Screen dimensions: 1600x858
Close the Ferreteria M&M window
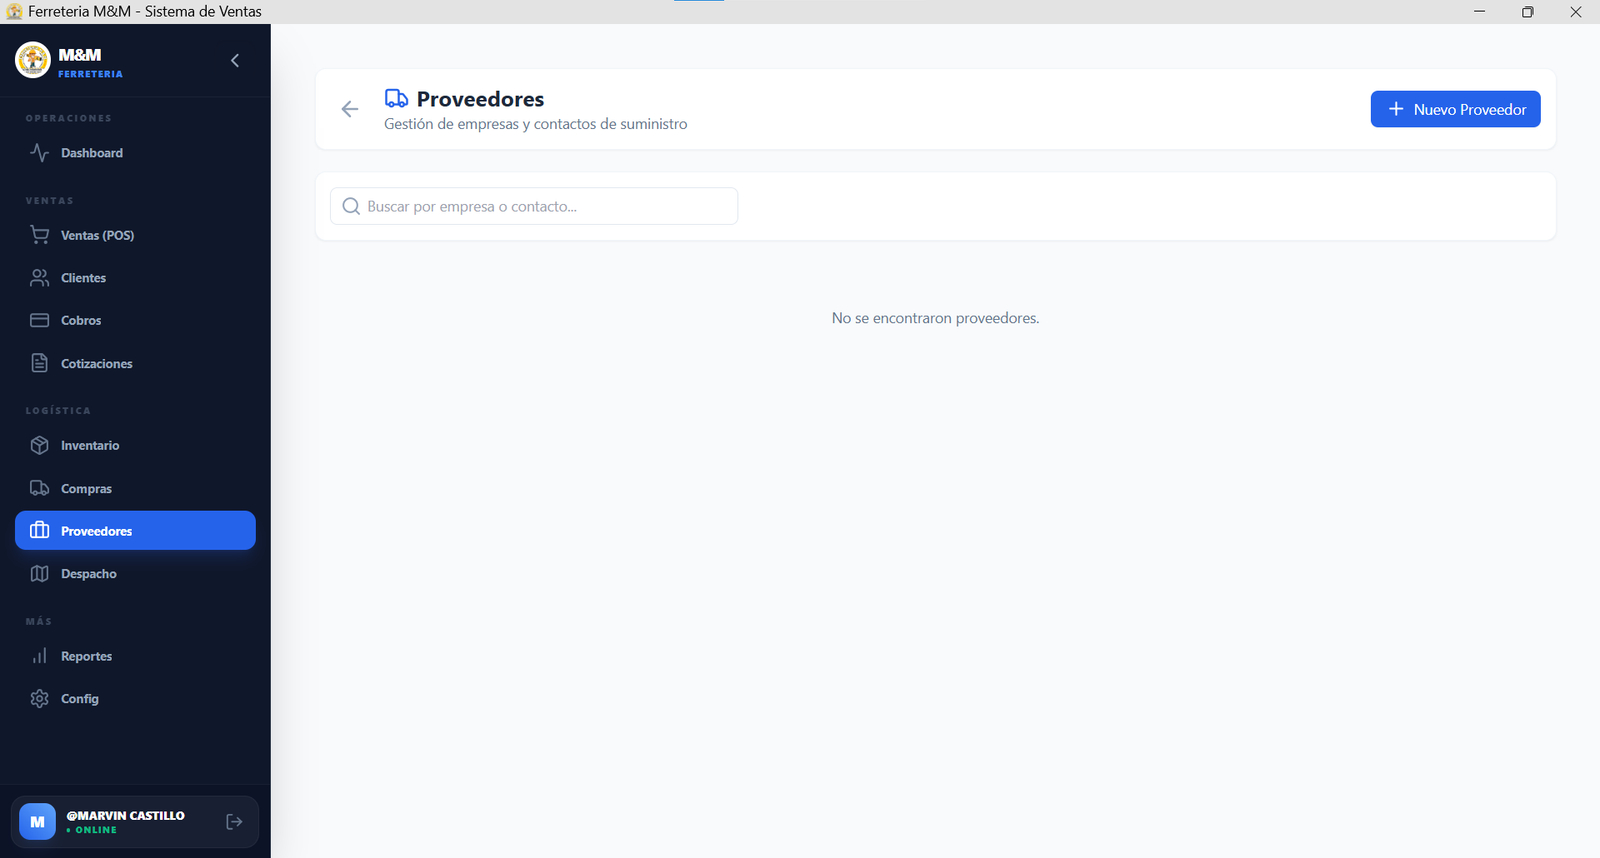pos(1575,12)
